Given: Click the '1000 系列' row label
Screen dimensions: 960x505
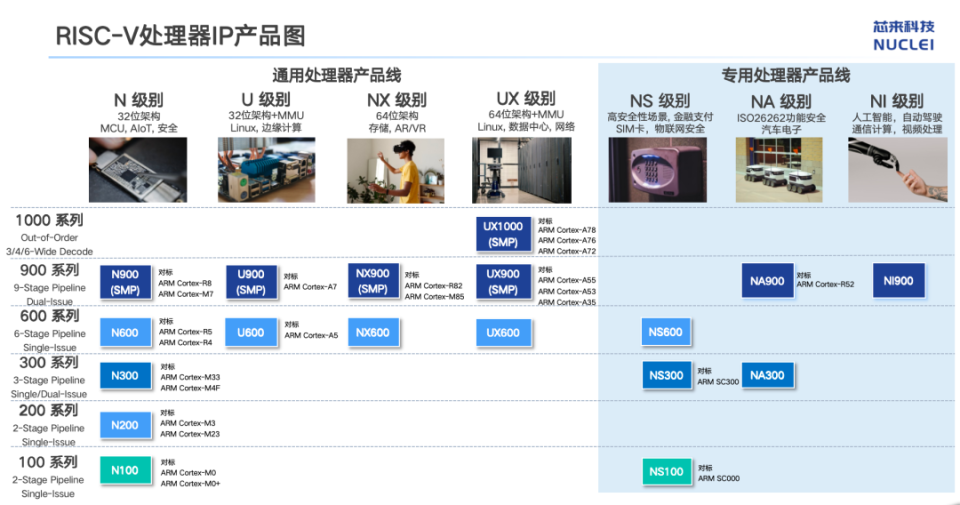Looking at the screenshot, I should pyautogui.click(x=49, y=220).
